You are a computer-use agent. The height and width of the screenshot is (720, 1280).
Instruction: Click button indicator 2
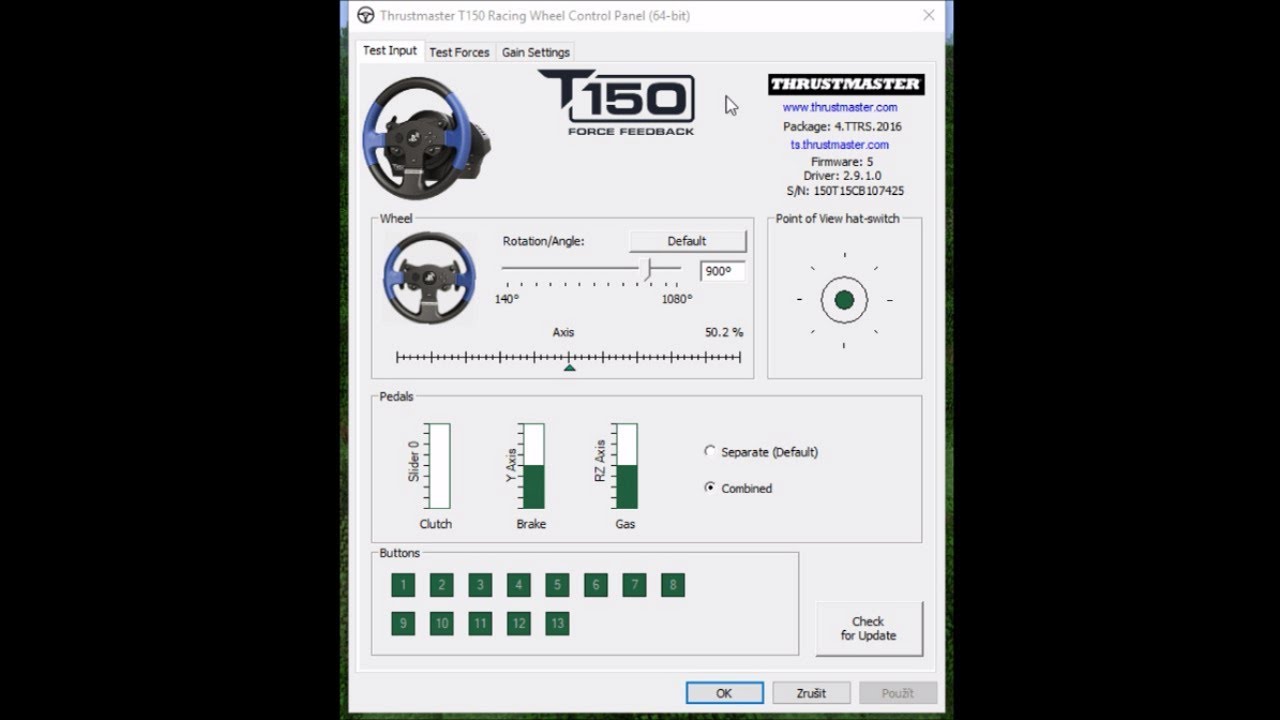coord(441,585)
